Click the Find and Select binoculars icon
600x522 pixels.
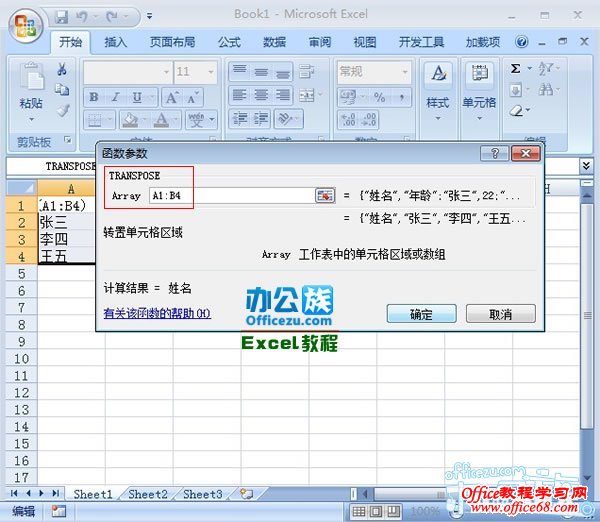pos(546,90)
